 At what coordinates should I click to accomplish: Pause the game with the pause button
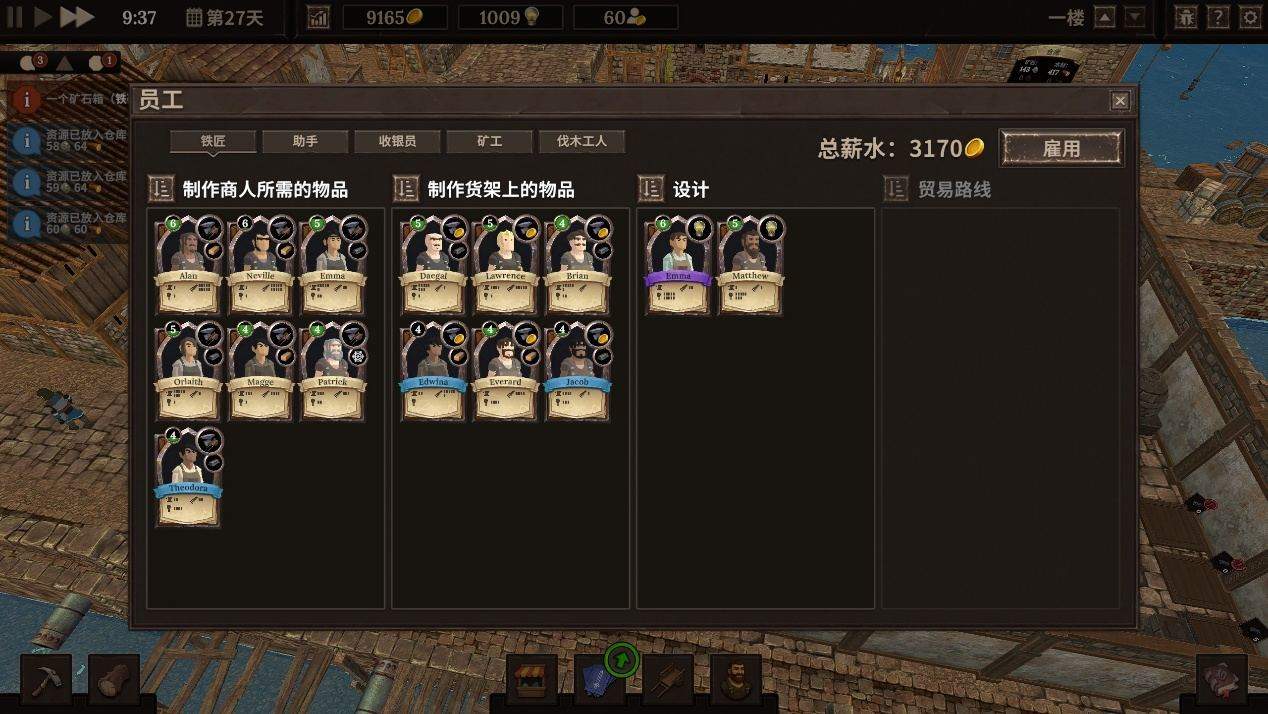pos(15,17)
